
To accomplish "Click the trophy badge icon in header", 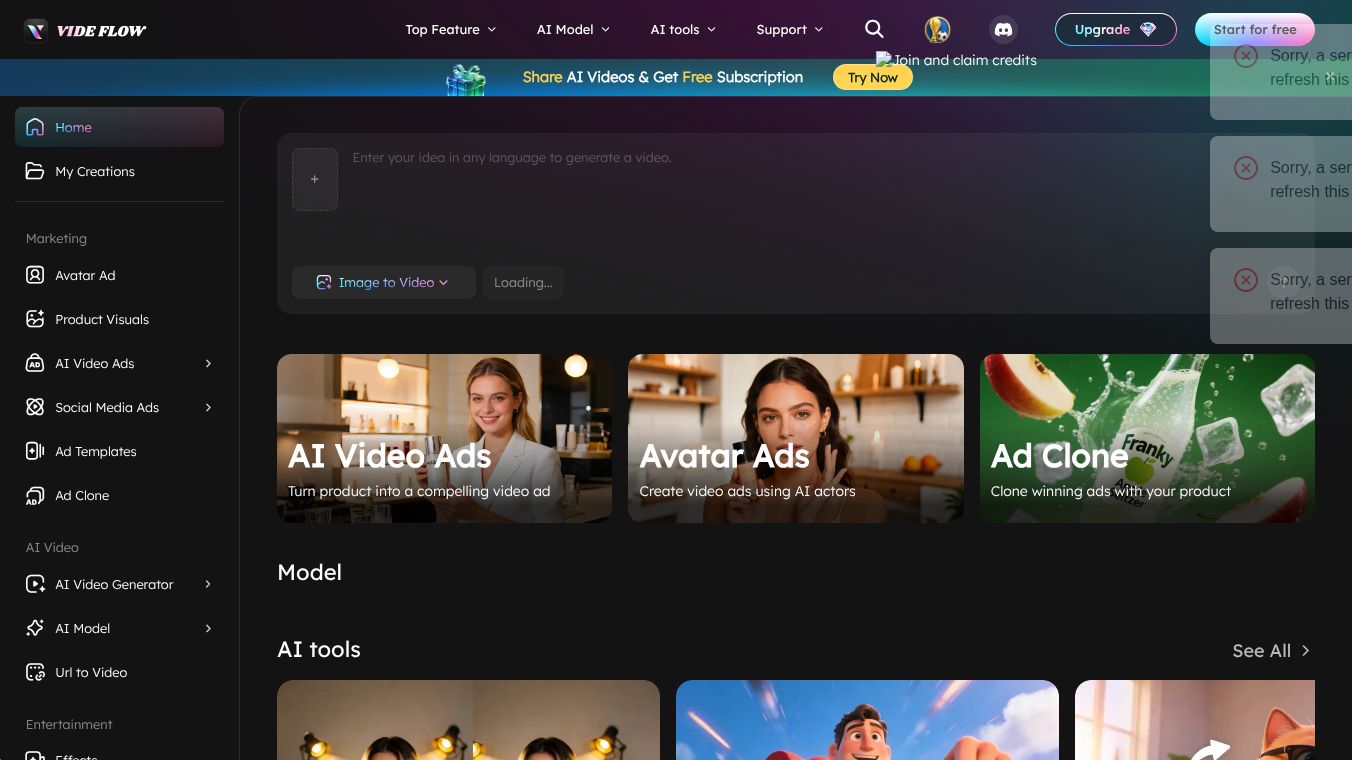I will 938,30.
